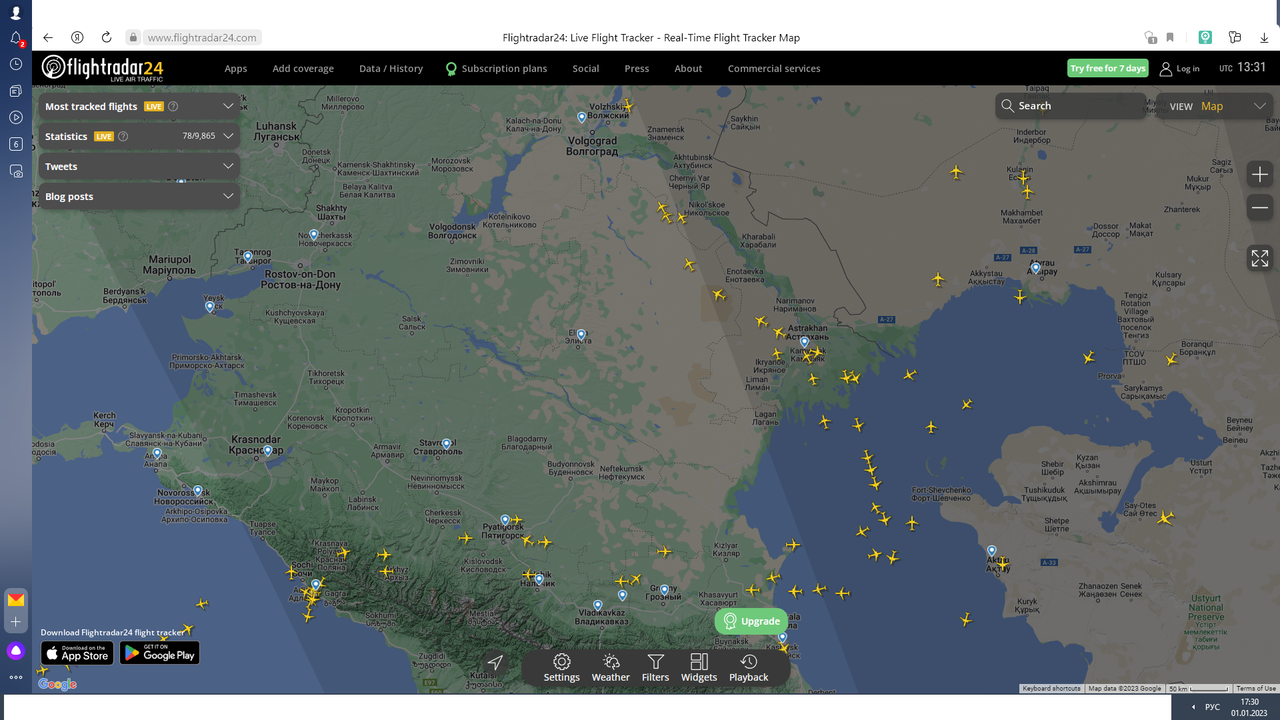Click the Atyrau airport pin

point(1036,267)
